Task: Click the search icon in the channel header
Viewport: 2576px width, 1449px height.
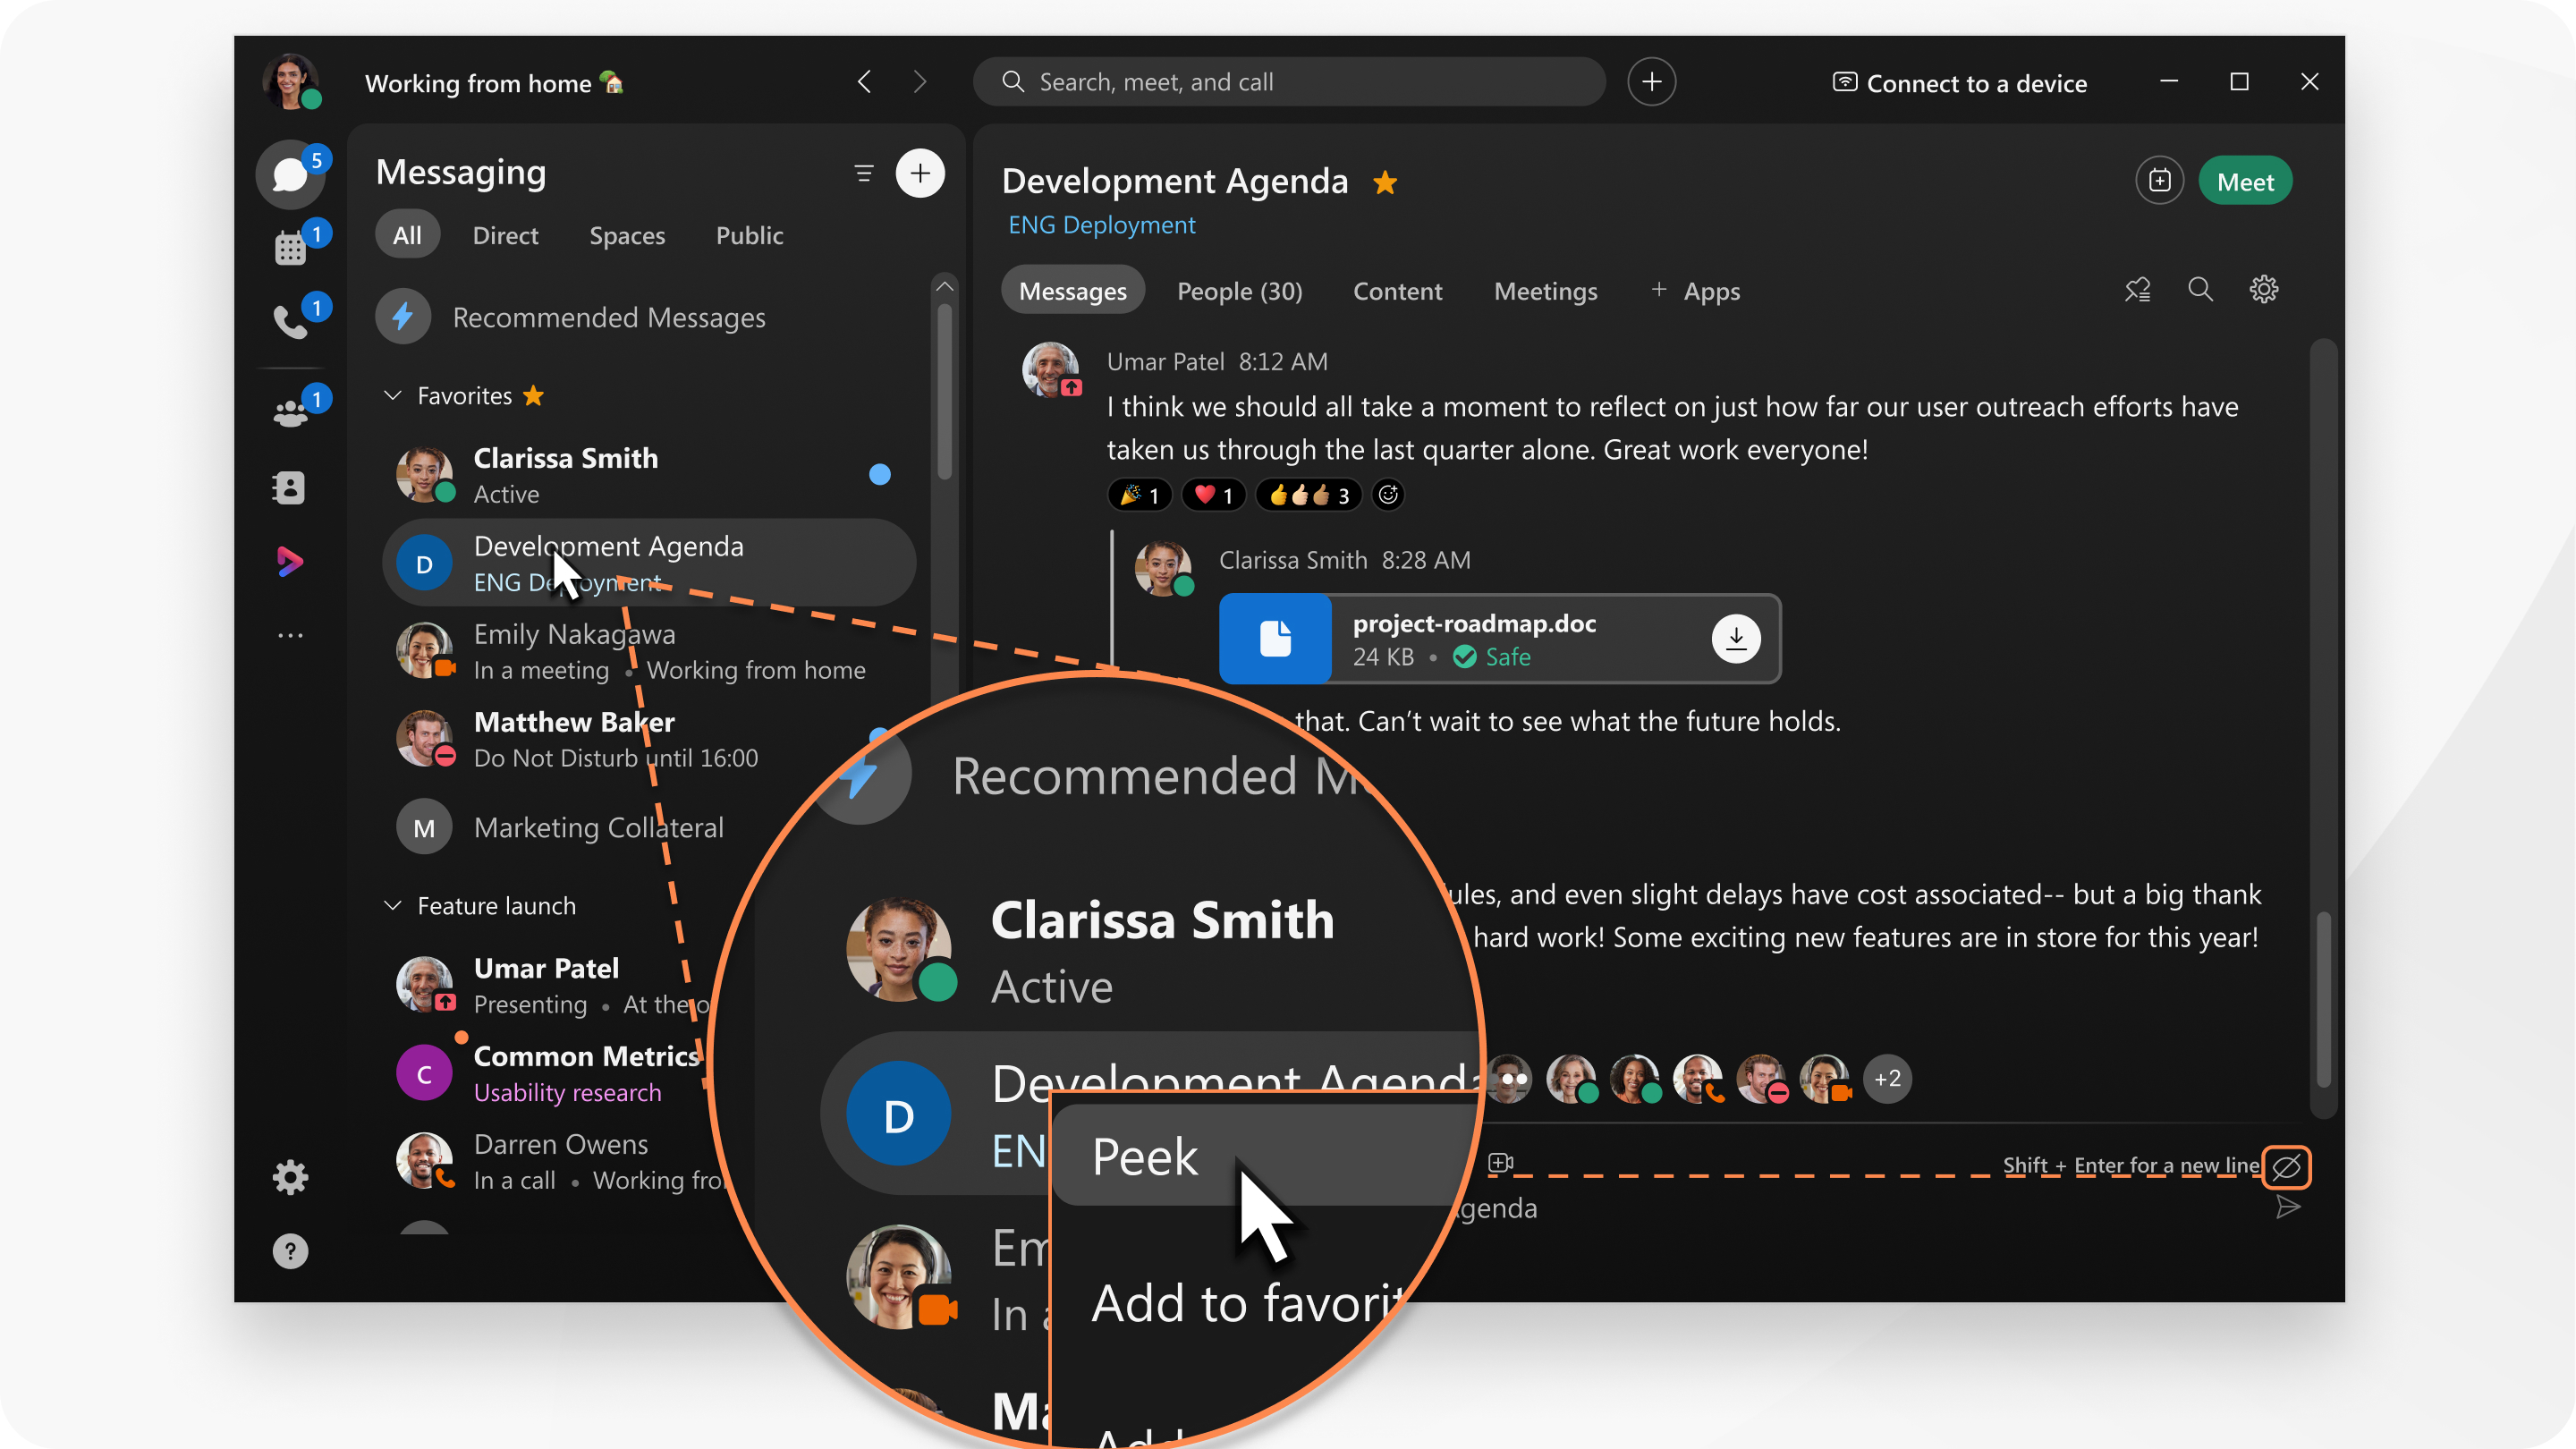Action: click(x=2201, y=288)
